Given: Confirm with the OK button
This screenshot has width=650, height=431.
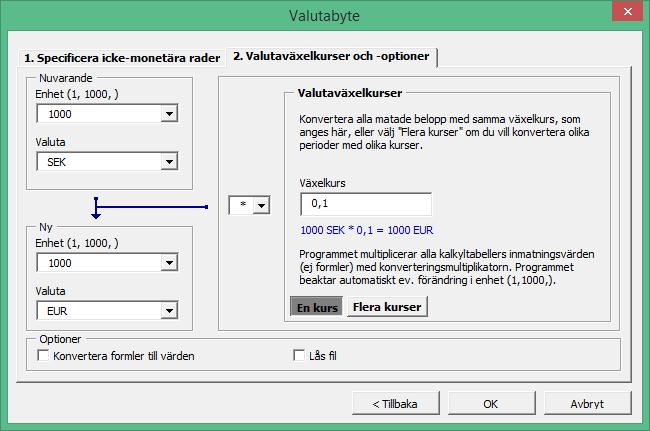Looking at the screenshot, I should point(491,404).
